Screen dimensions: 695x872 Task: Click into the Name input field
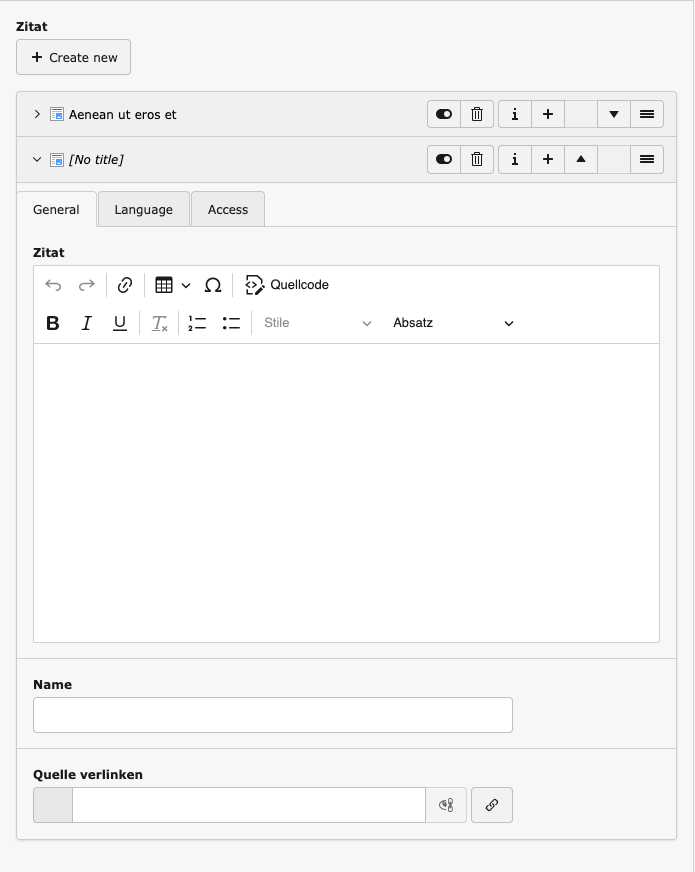point(273,715)
